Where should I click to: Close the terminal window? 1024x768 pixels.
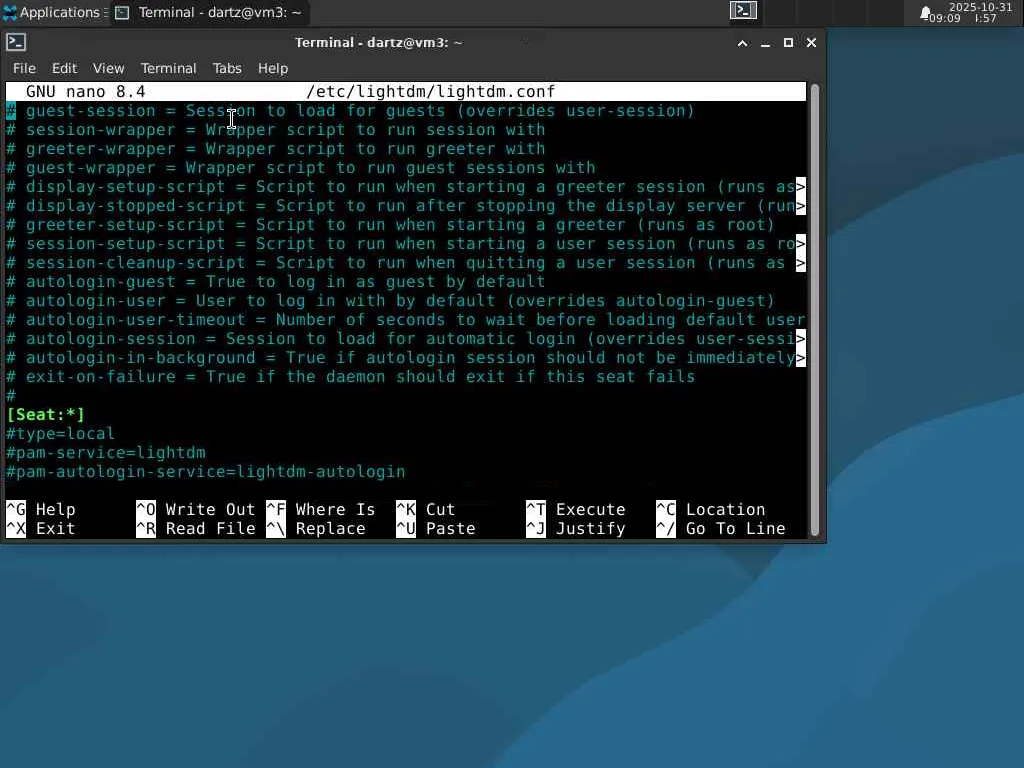click(x=811, y=42)
